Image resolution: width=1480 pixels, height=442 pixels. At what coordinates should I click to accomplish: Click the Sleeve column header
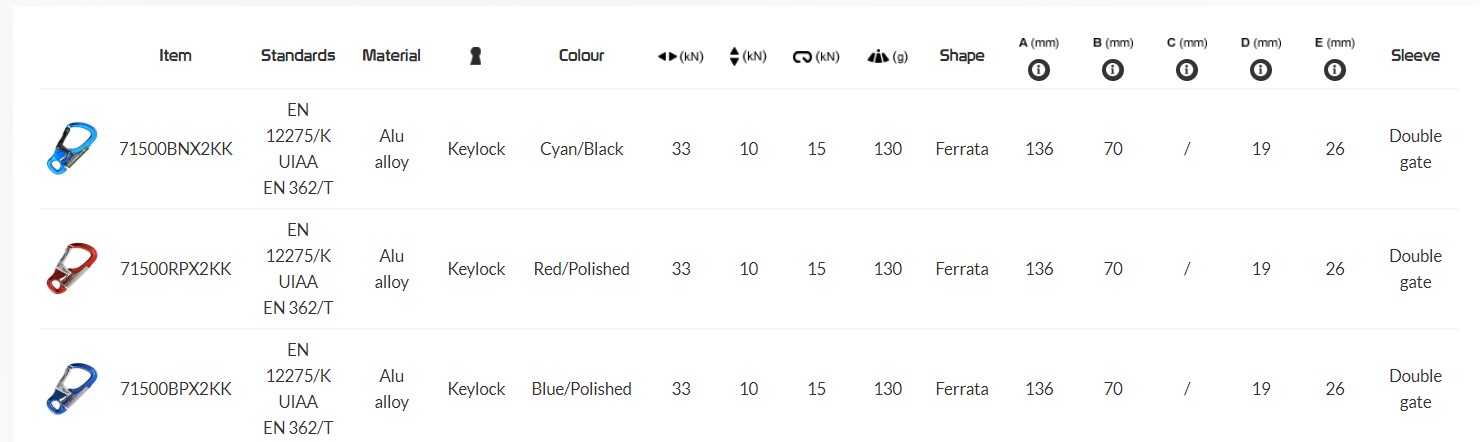pos(1415,56)
